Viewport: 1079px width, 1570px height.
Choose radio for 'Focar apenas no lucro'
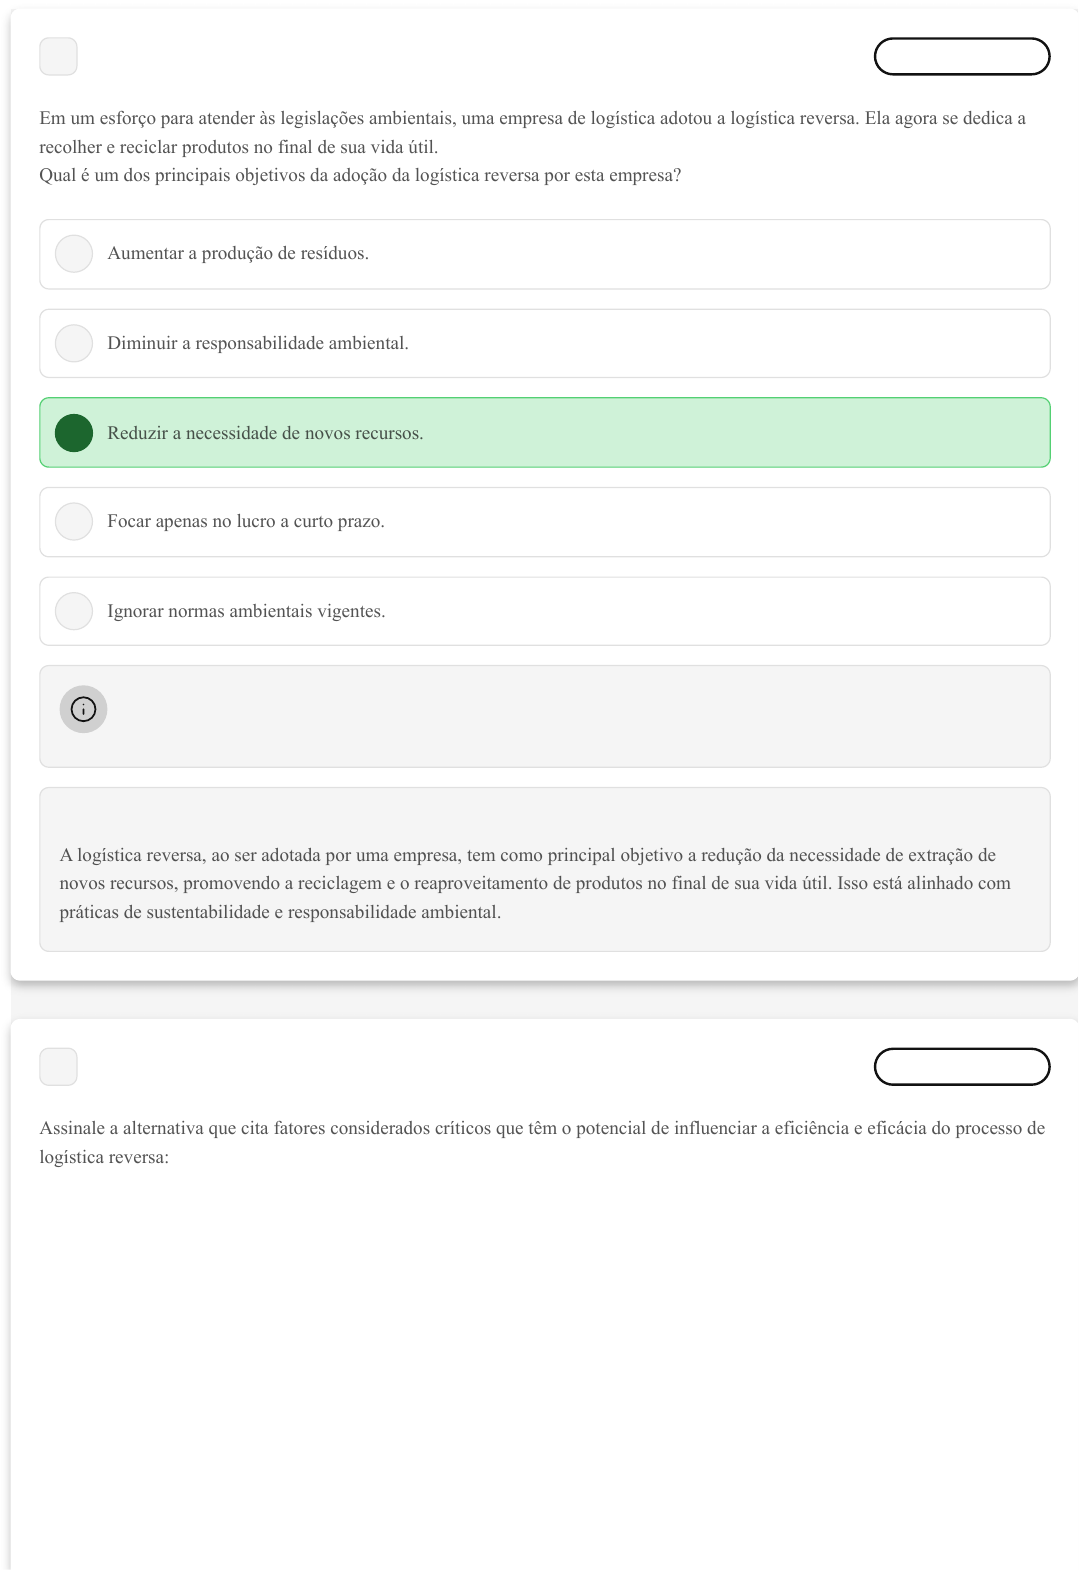click(74, 521)
